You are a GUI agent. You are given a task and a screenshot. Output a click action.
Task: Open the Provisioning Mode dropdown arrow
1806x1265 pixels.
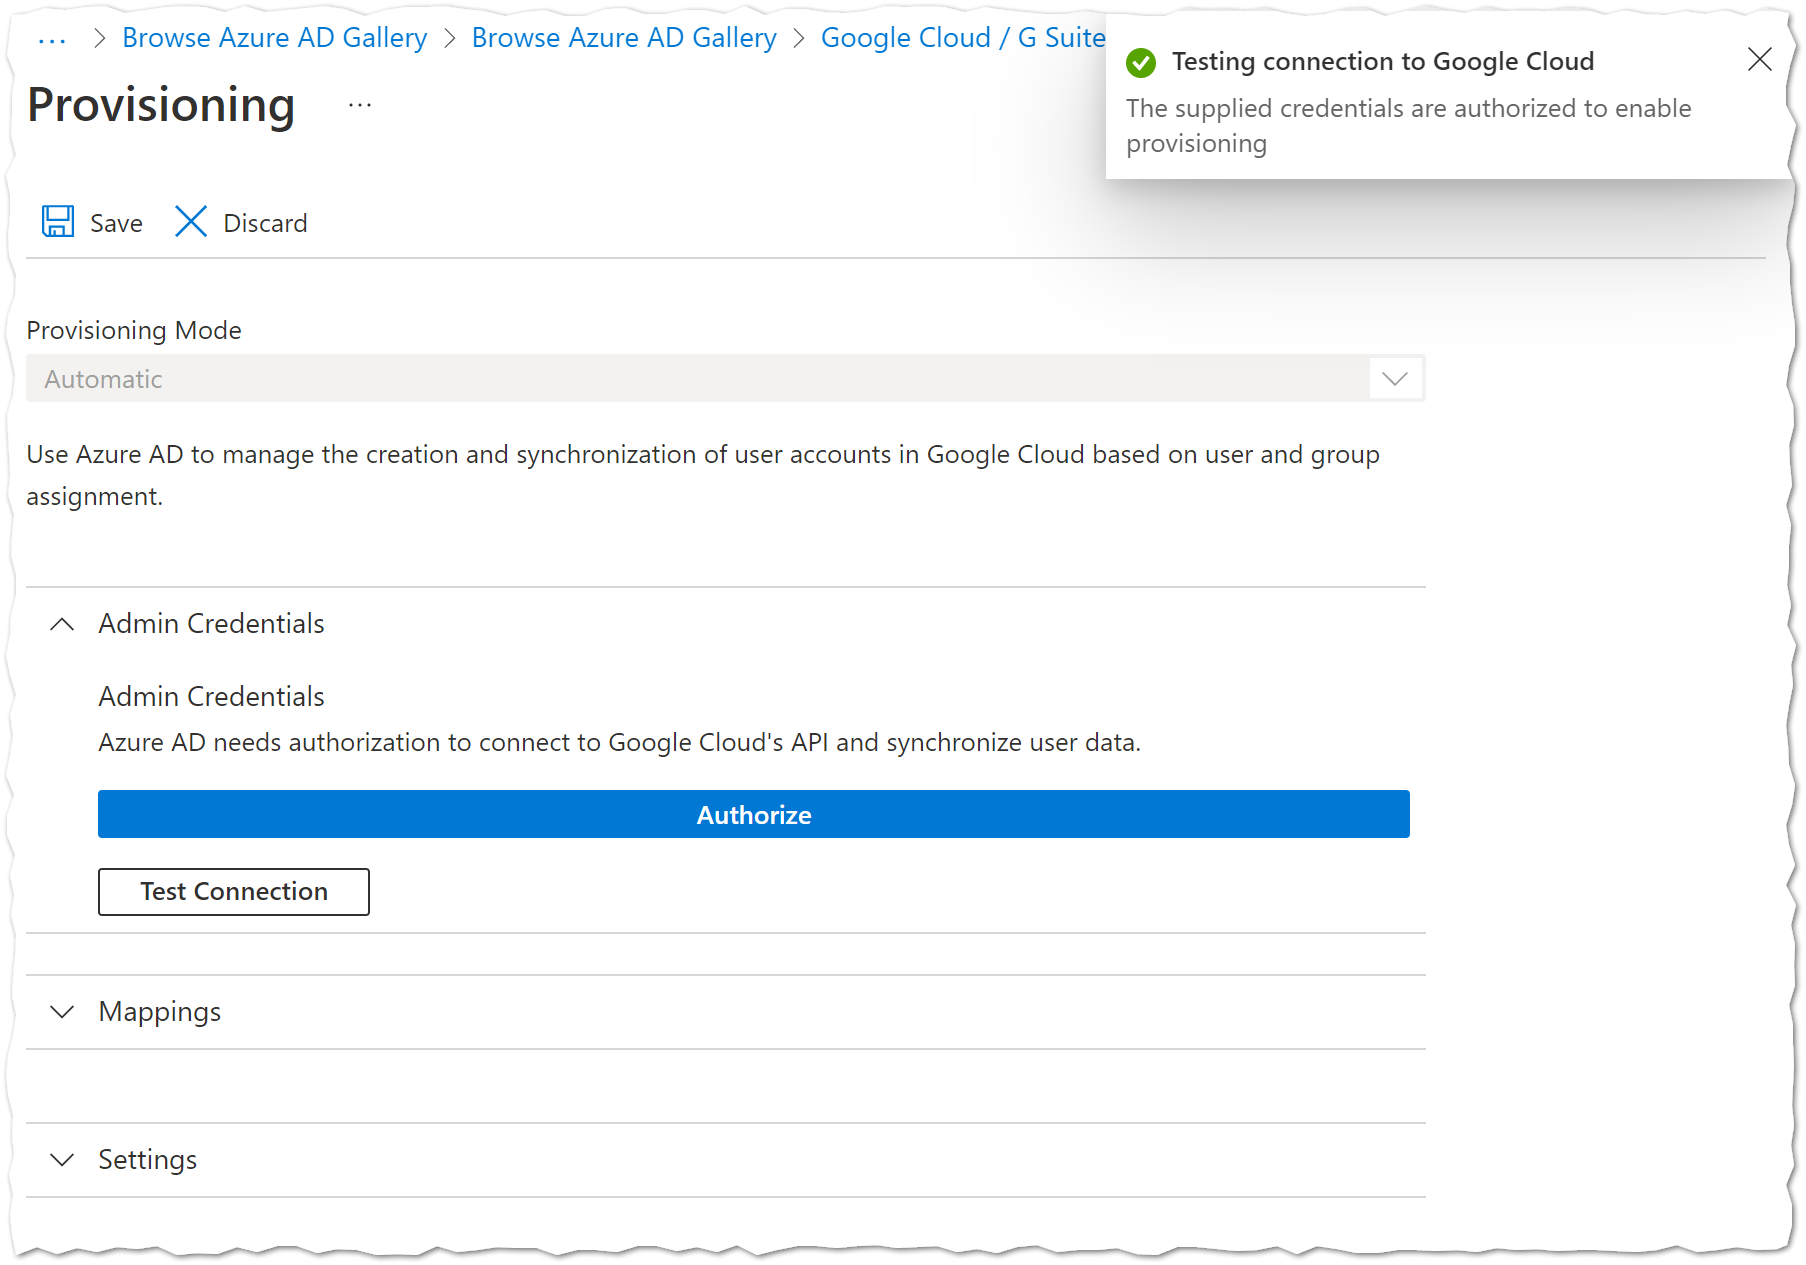1395,379
